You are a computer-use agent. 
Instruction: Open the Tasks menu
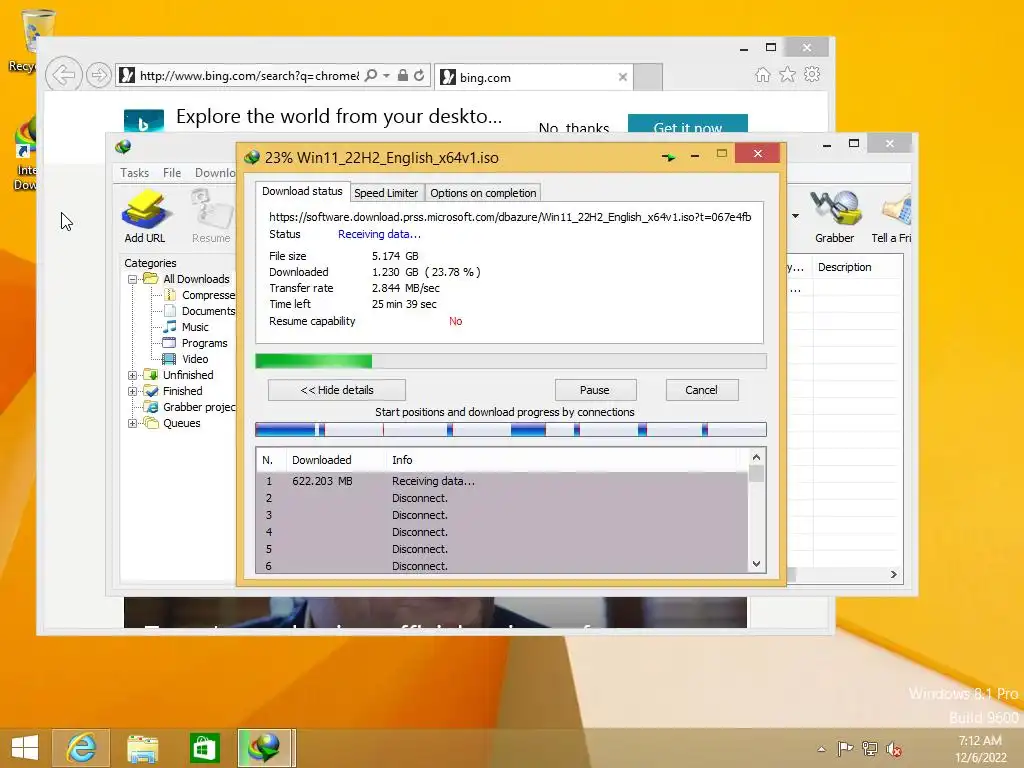pos(135,172)
